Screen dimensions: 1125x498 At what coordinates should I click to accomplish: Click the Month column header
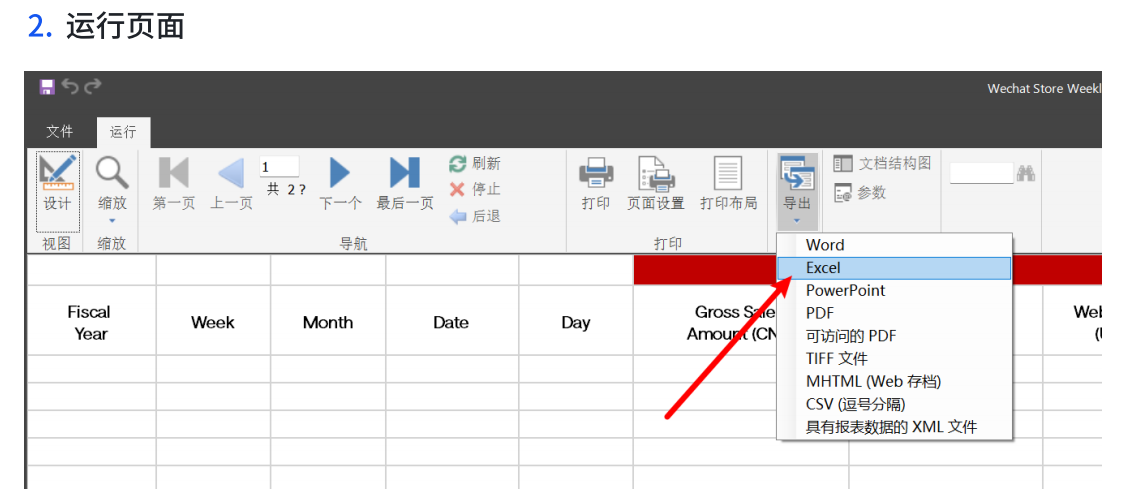[328, 323]
